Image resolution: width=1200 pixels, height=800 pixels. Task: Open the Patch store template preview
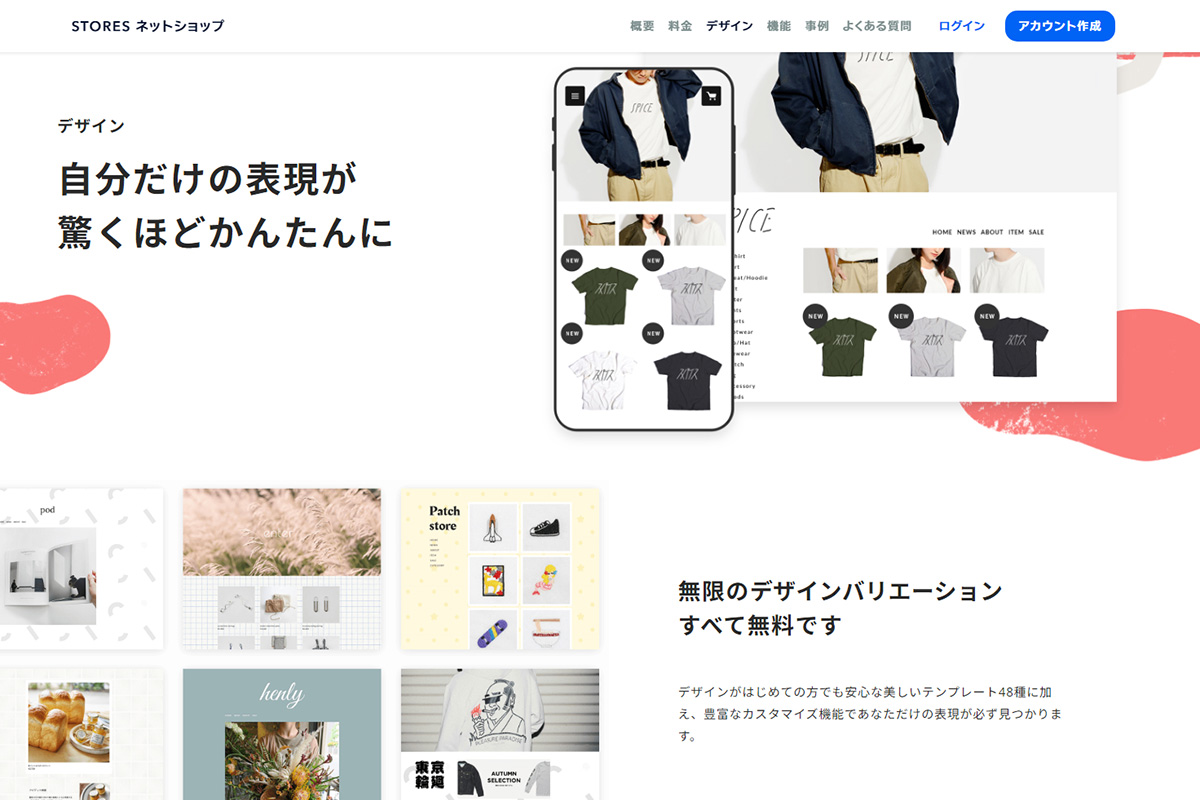(x=500, y=568)
